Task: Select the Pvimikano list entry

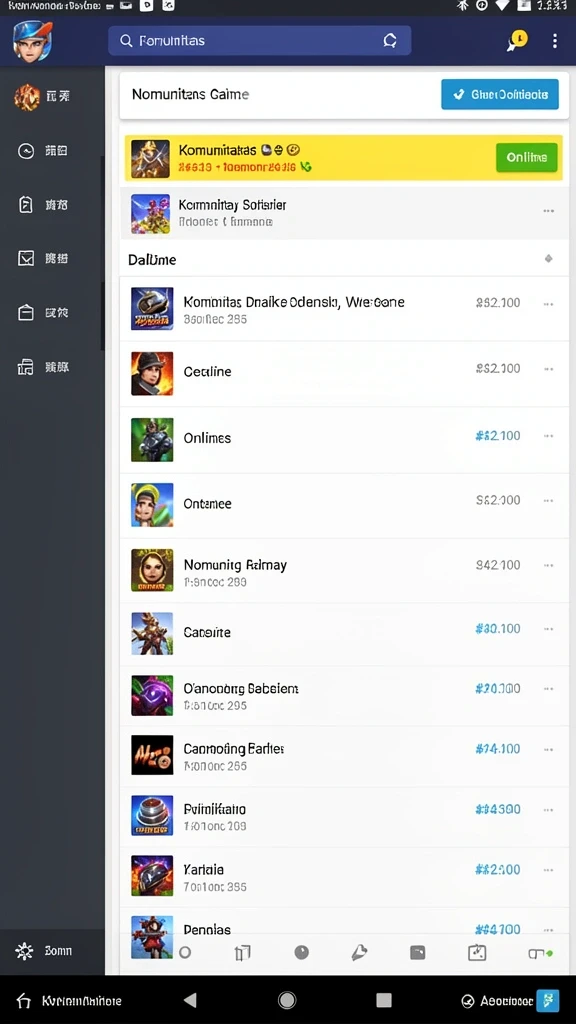Action: pyautogui.click(x=344, y=816)
